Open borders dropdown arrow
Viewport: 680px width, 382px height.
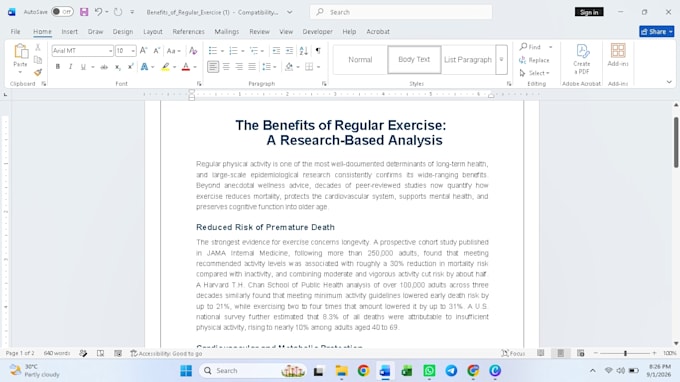(x=318, y=67)
